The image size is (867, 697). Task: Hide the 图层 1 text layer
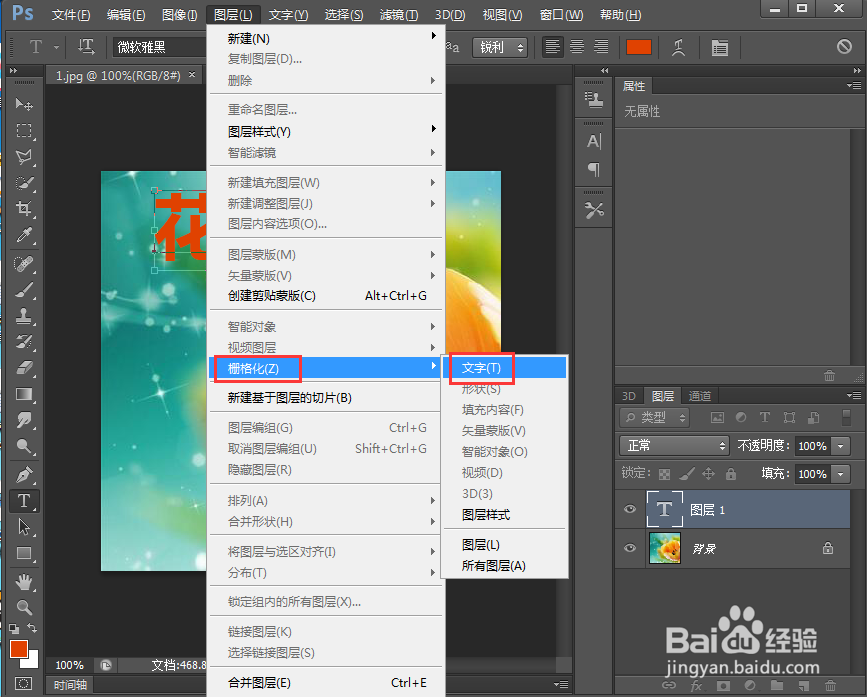[629, 509]
